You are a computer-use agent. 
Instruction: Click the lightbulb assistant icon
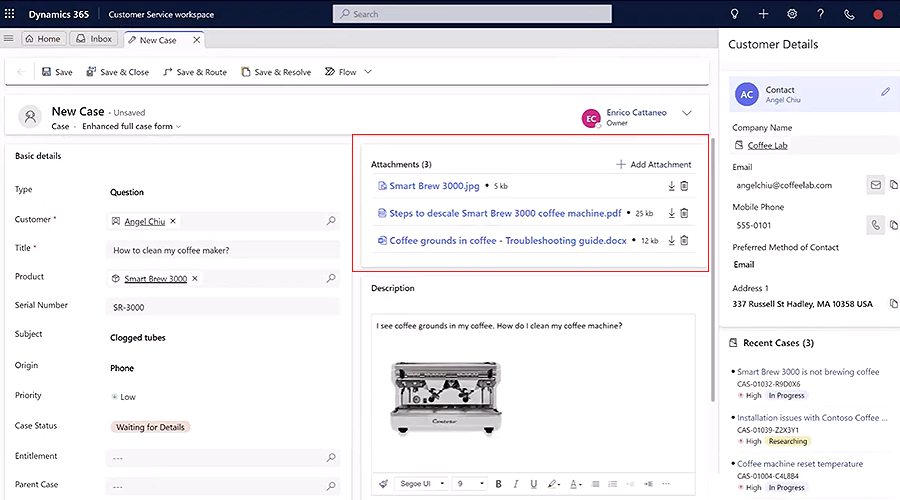[x=734, y=14]
